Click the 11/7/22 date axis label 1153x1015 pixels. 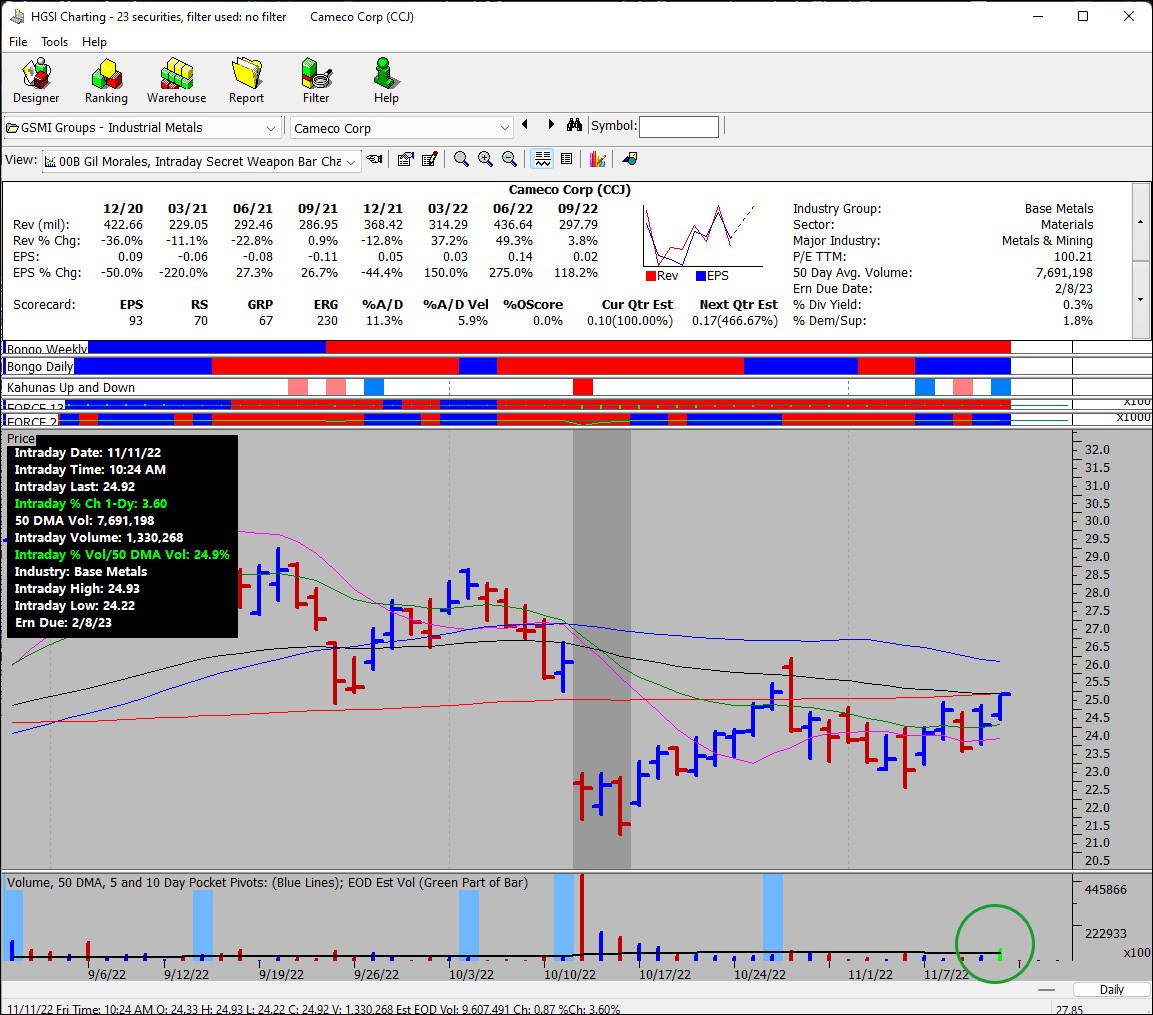coord(946,975)
